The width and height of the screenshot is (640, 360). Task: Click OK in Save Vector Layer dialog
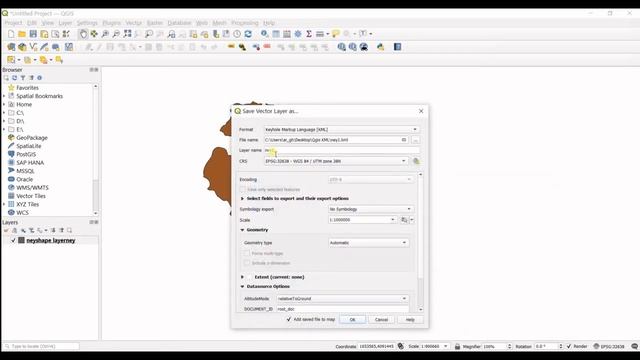pyautogui.click(x=352, y=320)
